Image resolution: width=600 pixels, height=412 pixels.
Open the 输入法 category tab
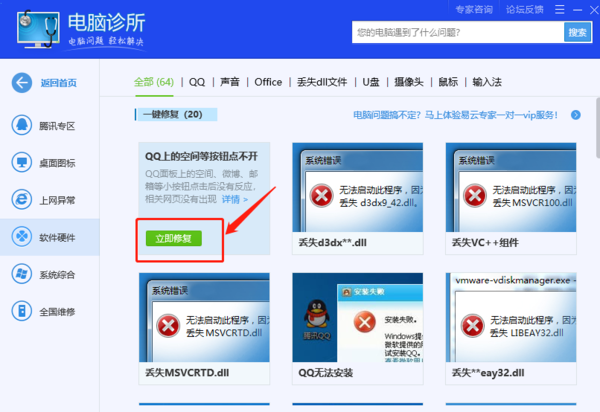pyautogui.click(x=487, y=82)
